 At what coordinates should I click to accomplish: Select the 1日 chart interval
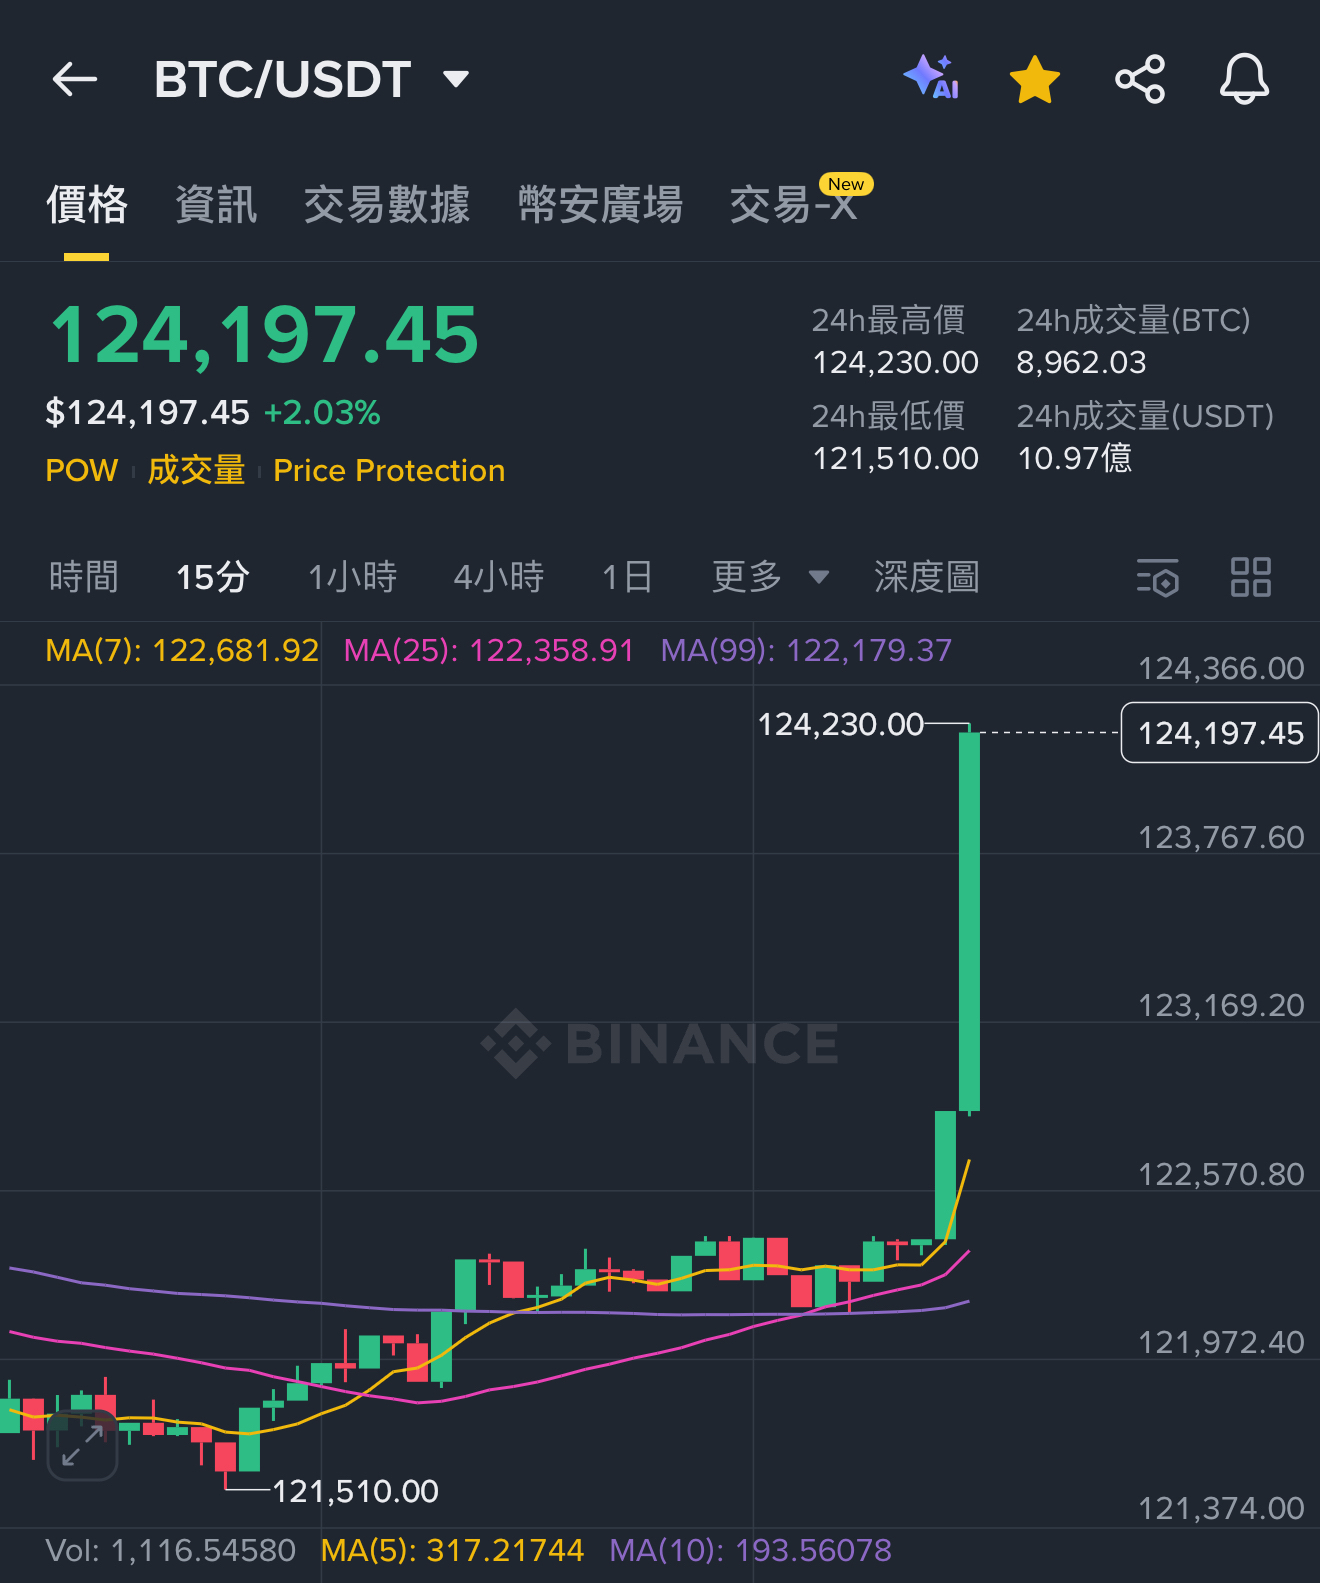coord(627,577)
